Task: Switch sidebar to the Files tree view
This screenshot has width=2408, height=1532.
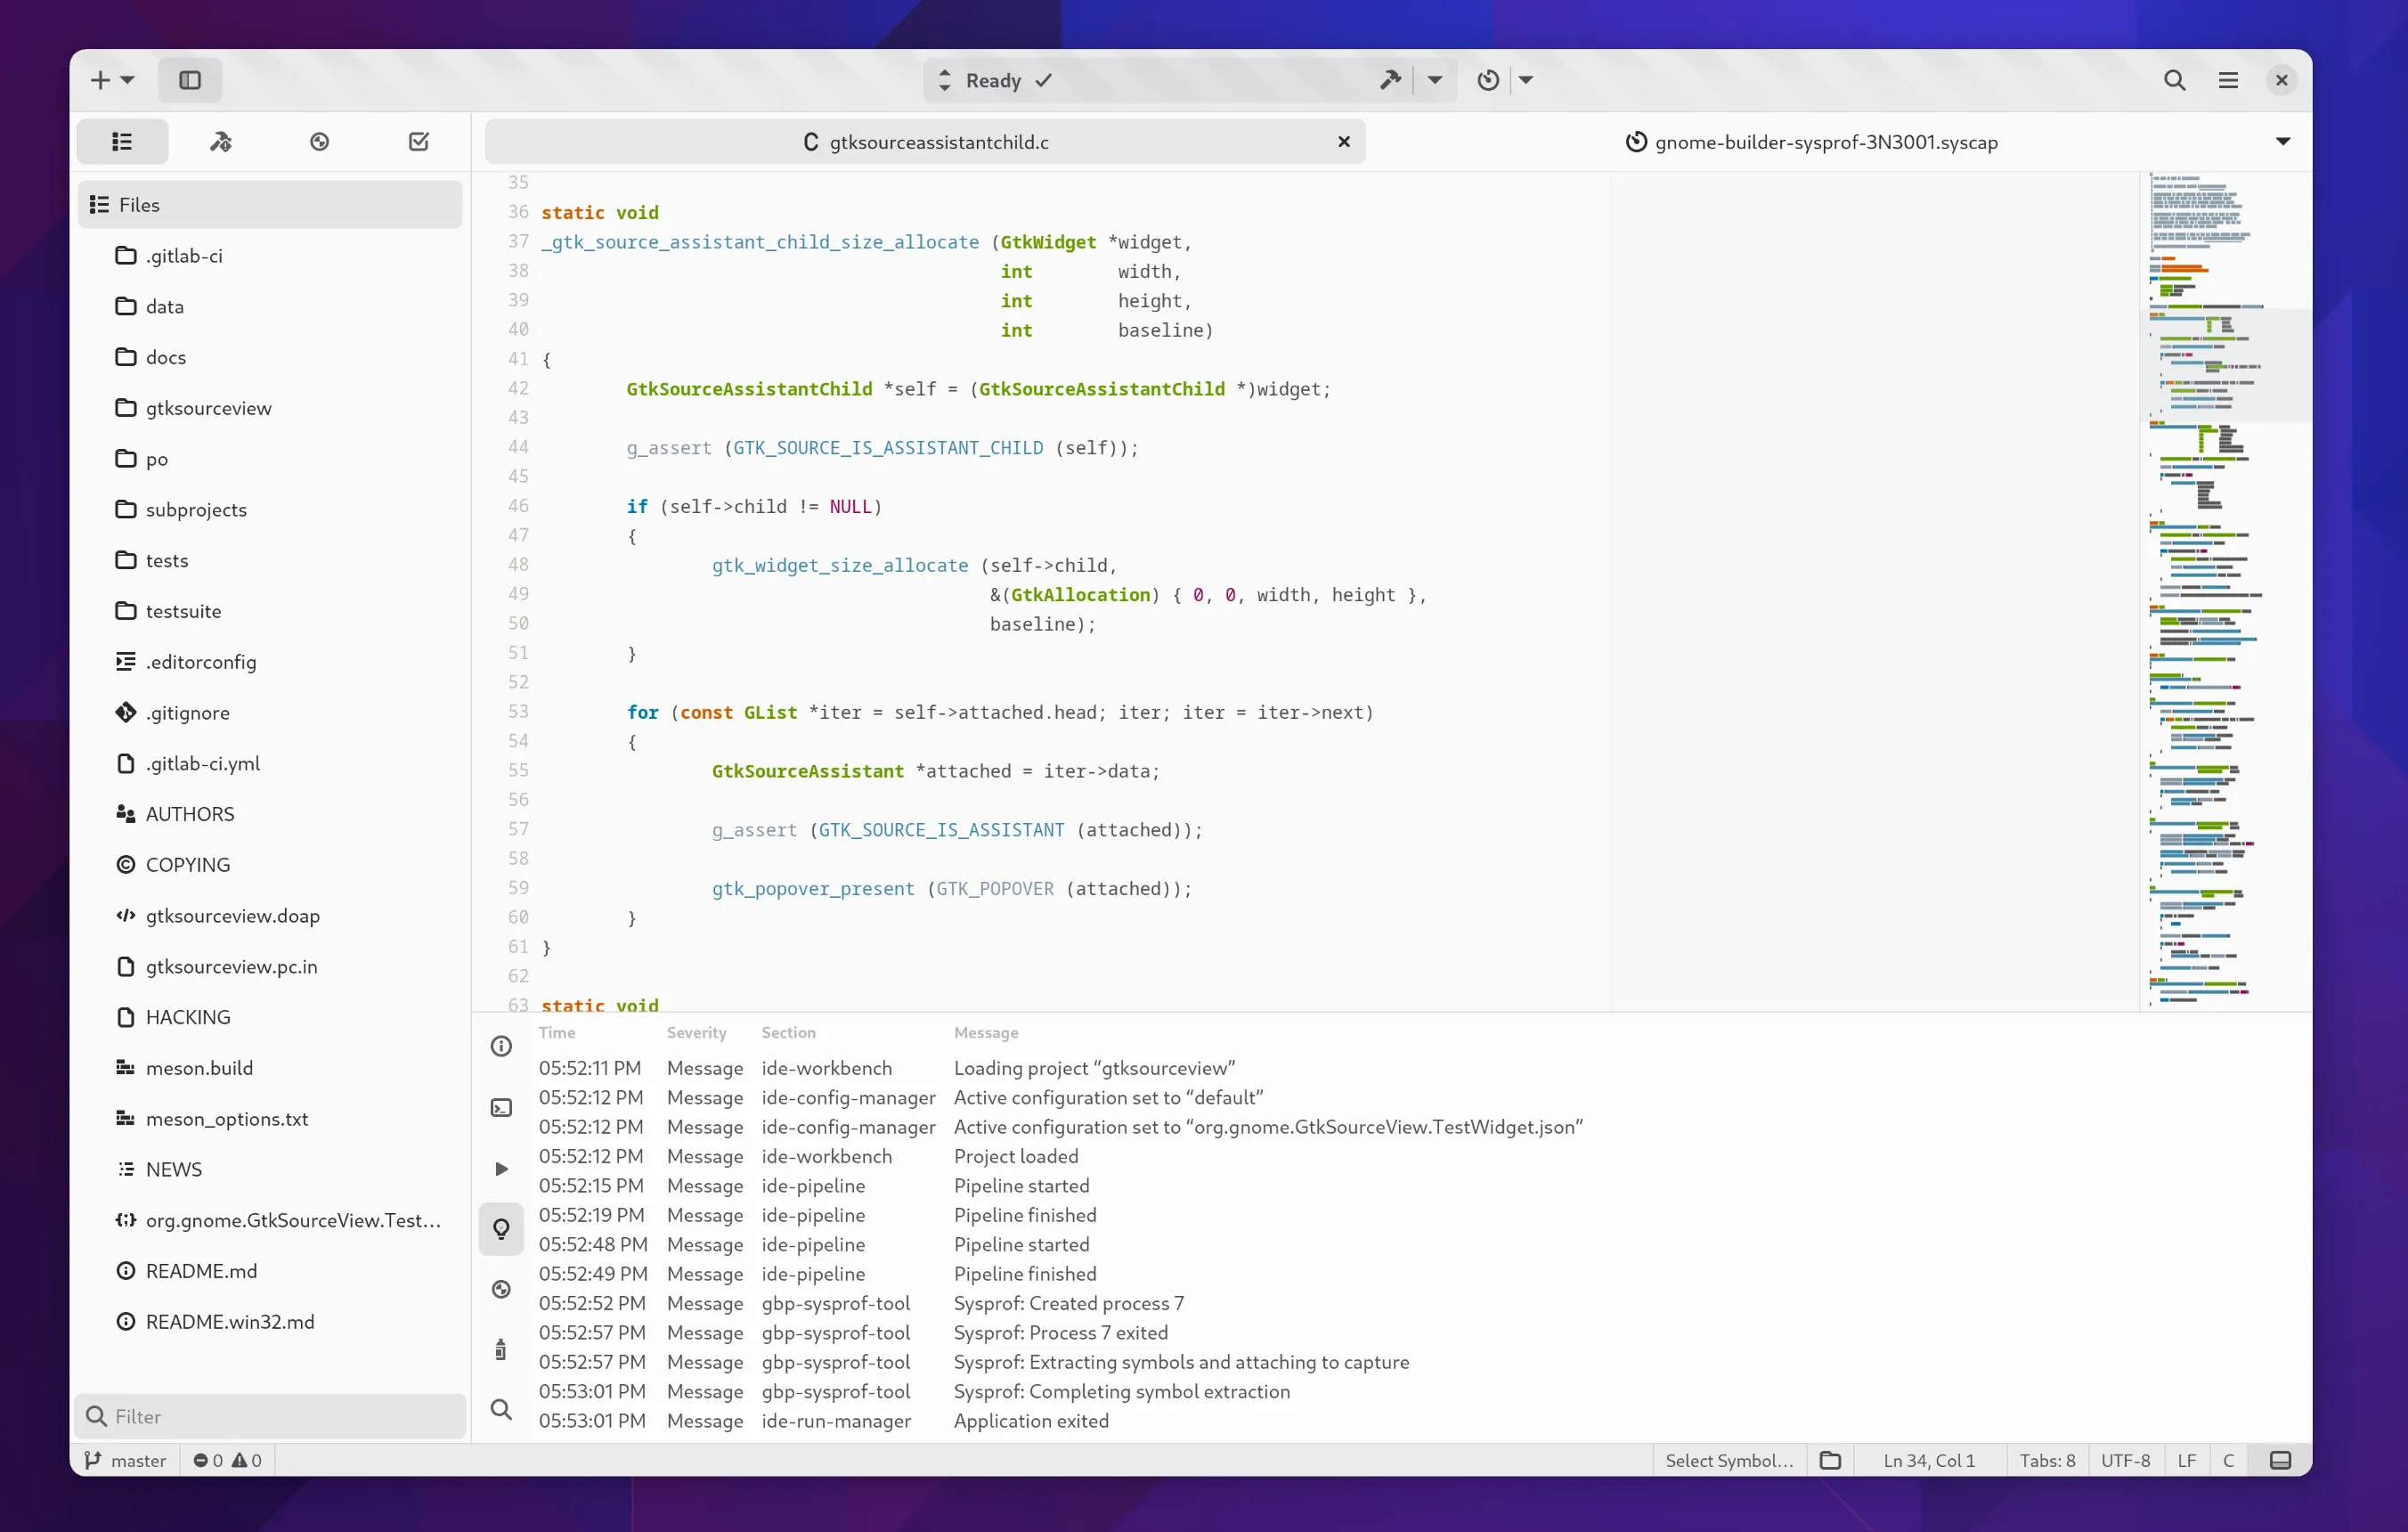Action: point(122,142)
